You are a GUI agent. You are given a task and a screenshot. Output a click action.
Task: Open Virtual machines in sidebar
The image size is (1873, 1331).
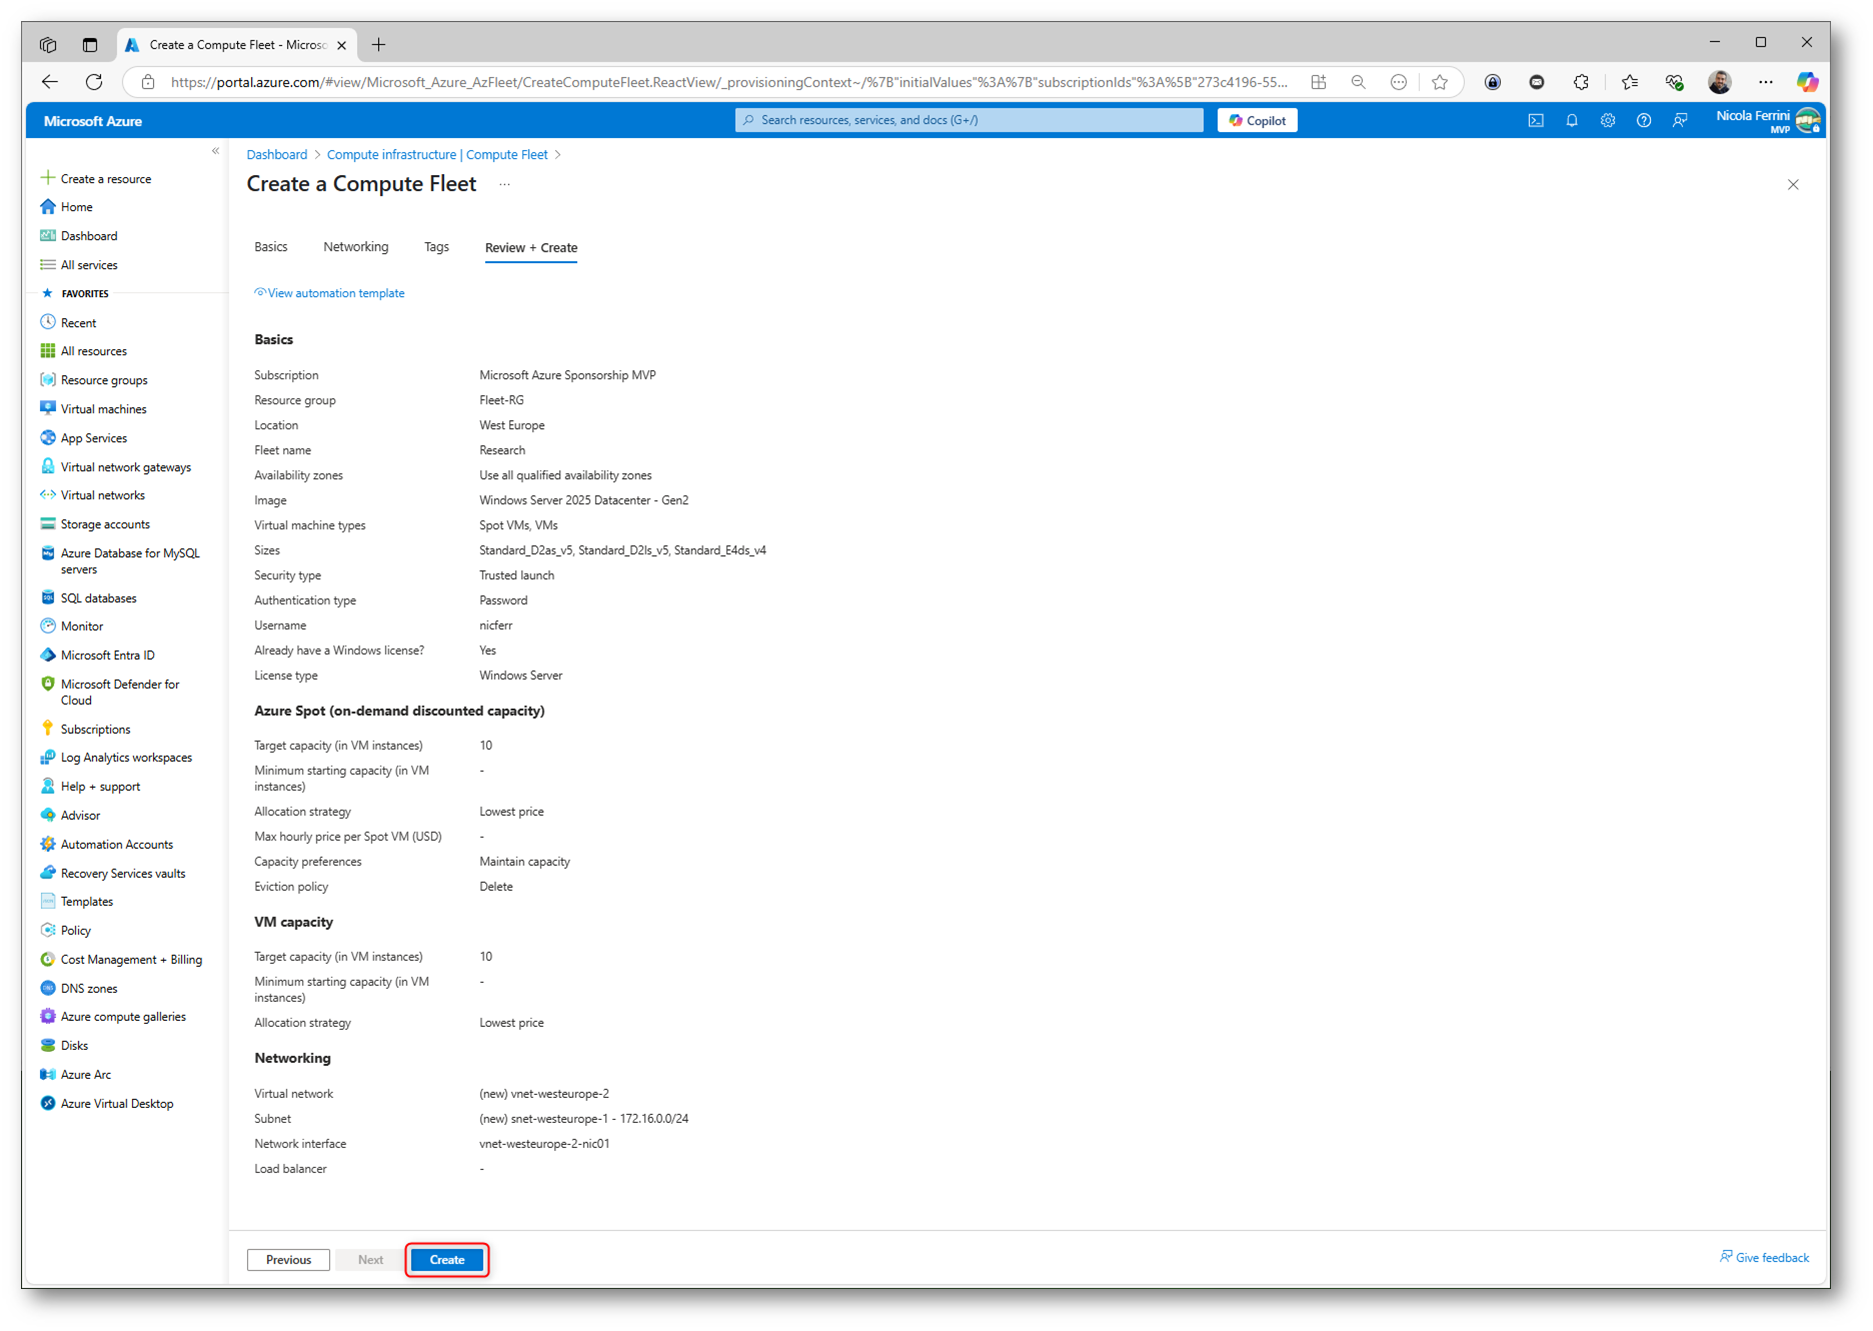103,409
